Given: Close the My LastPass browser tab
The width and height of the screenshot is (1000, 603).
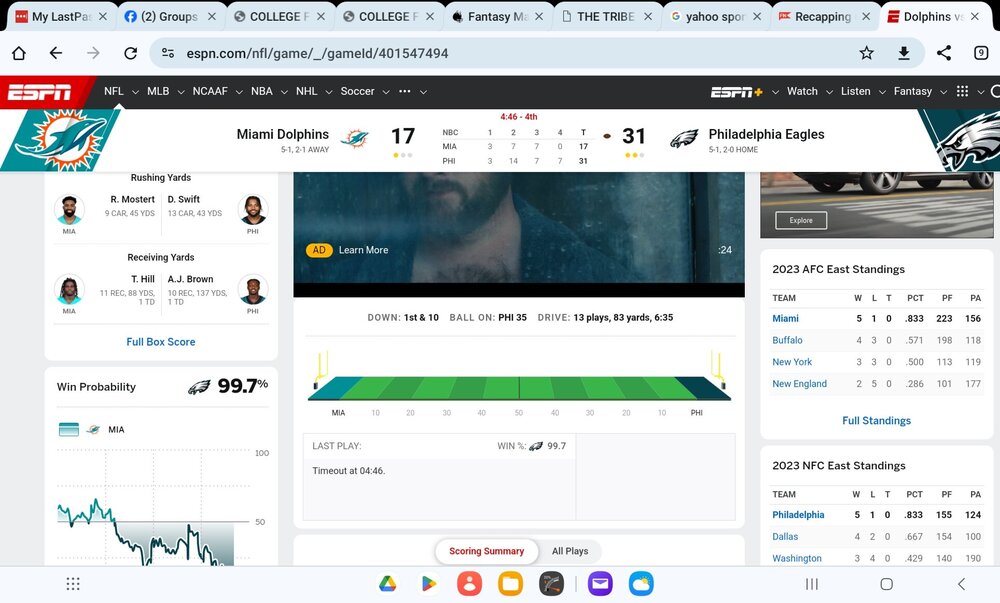Looking at the screenshot, I should coord(103,17).
